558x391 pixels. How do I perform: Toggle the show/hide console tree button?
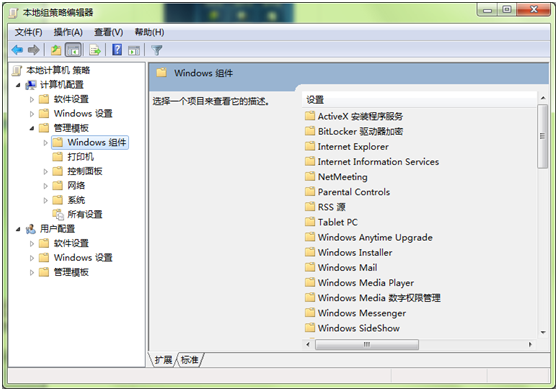point(73,50)
